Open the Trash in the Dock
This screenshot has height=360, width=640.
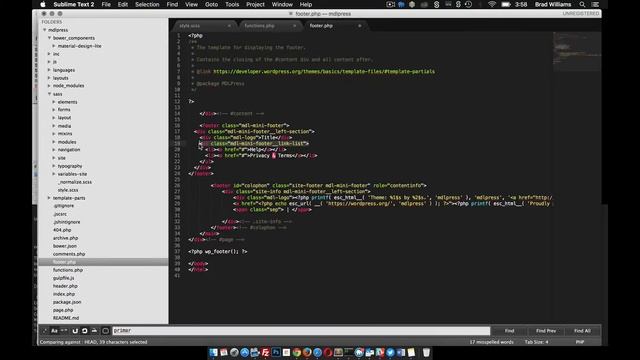point(426,352)
